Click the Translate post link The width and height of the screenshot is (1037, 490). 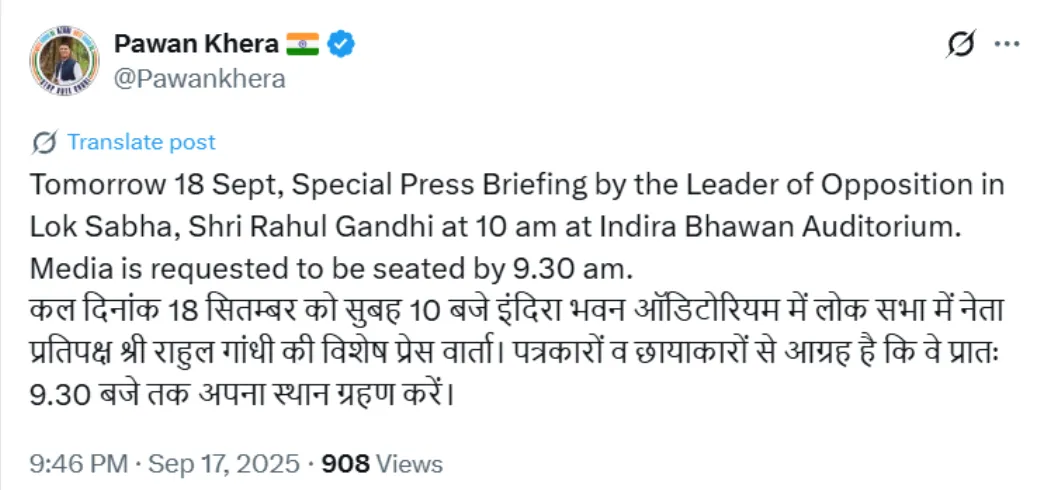[141, 143]
